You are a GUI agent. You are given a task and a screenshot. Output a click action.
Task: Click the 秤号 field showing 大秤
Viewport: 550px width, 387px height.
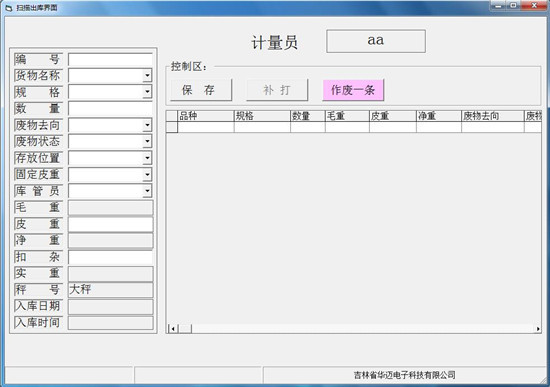(x=110, y=290)
